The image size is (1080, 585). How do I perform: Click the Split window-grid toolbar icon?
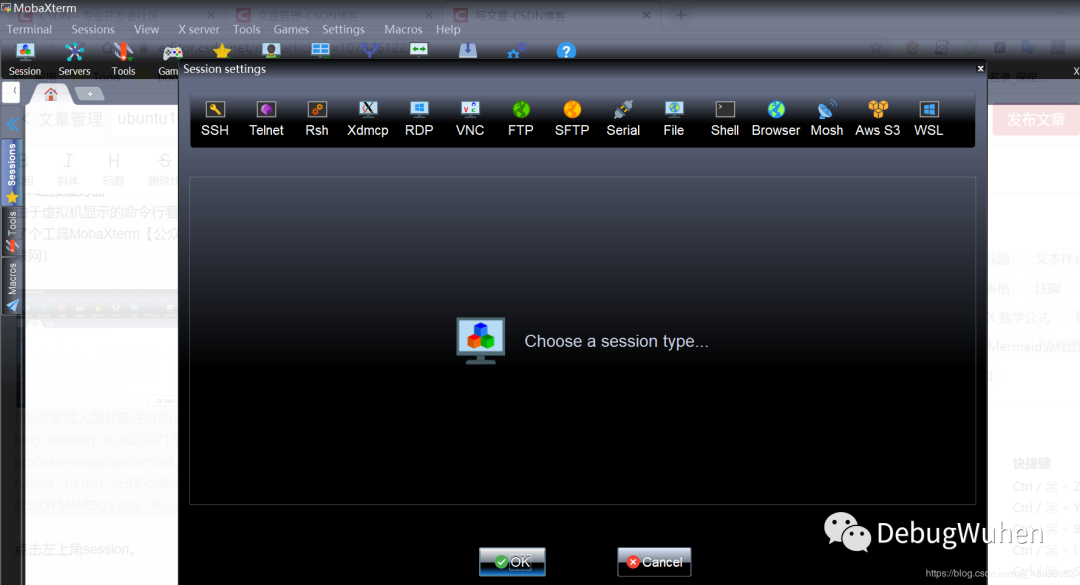point(320,50)
